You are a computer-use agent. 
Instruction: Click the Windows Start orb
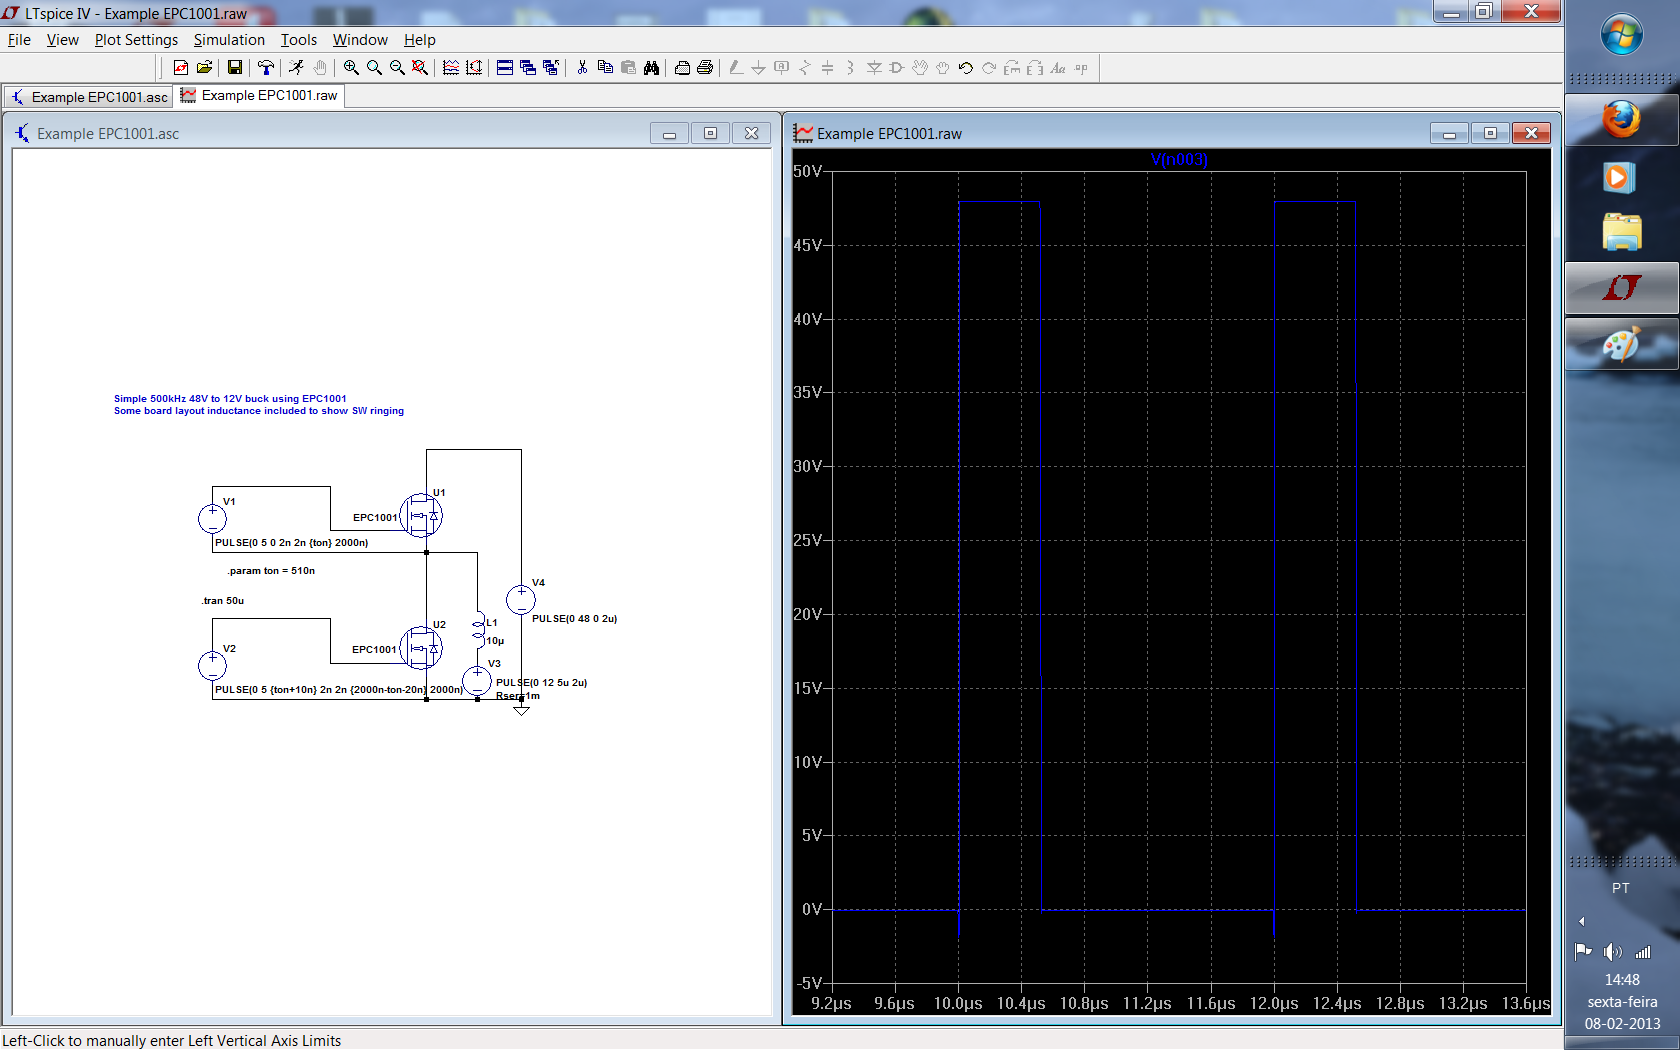1621,36
